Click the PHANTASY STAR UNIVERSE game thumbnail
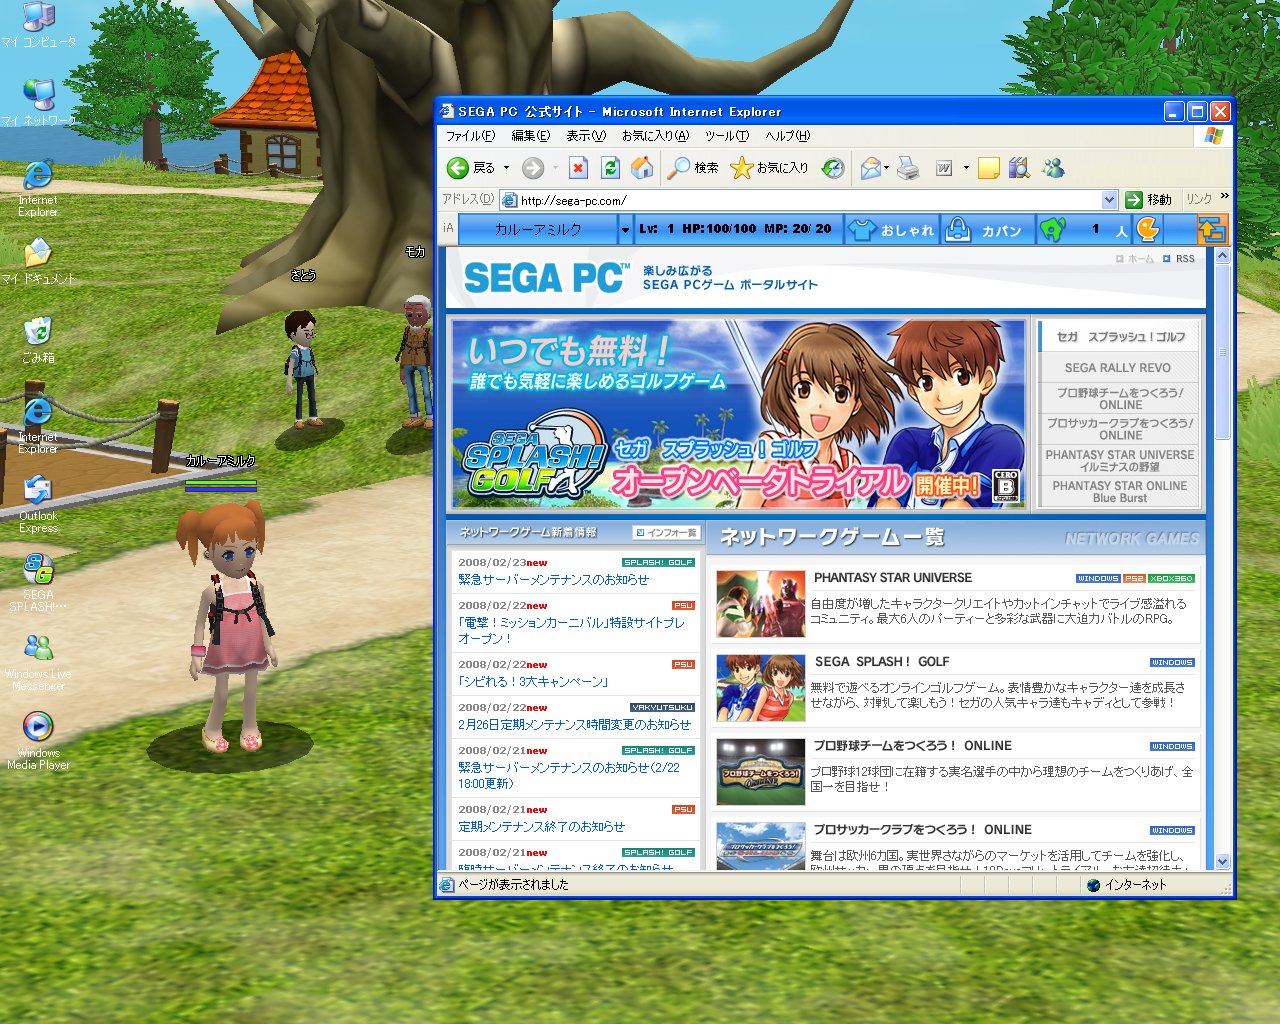Viewport: 1280px width, 1024px height. [x=760, y=604]
